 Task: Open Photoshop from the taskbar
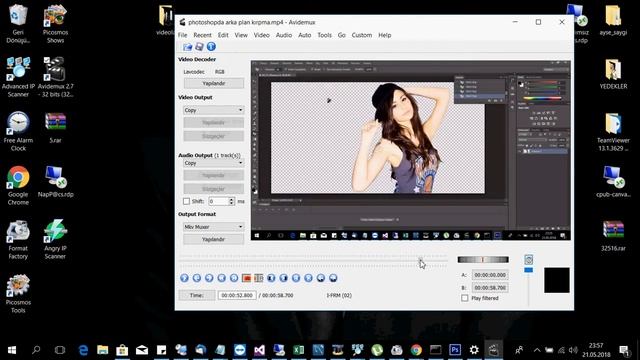click(455, 350)
